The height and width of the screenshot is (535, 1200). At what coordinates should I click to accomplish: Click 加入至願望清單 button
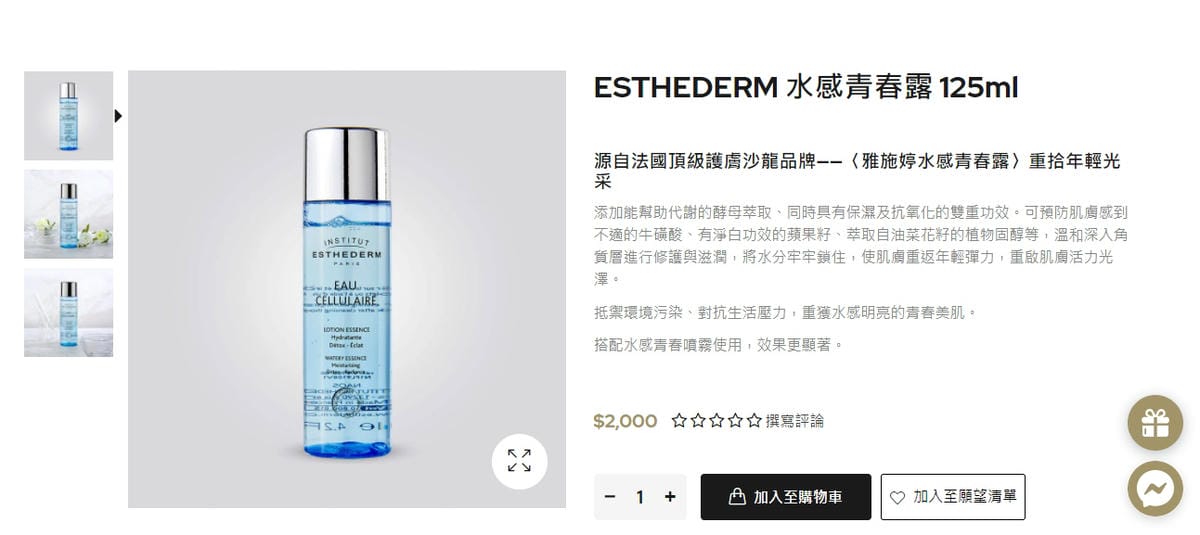tap(953, 497)
